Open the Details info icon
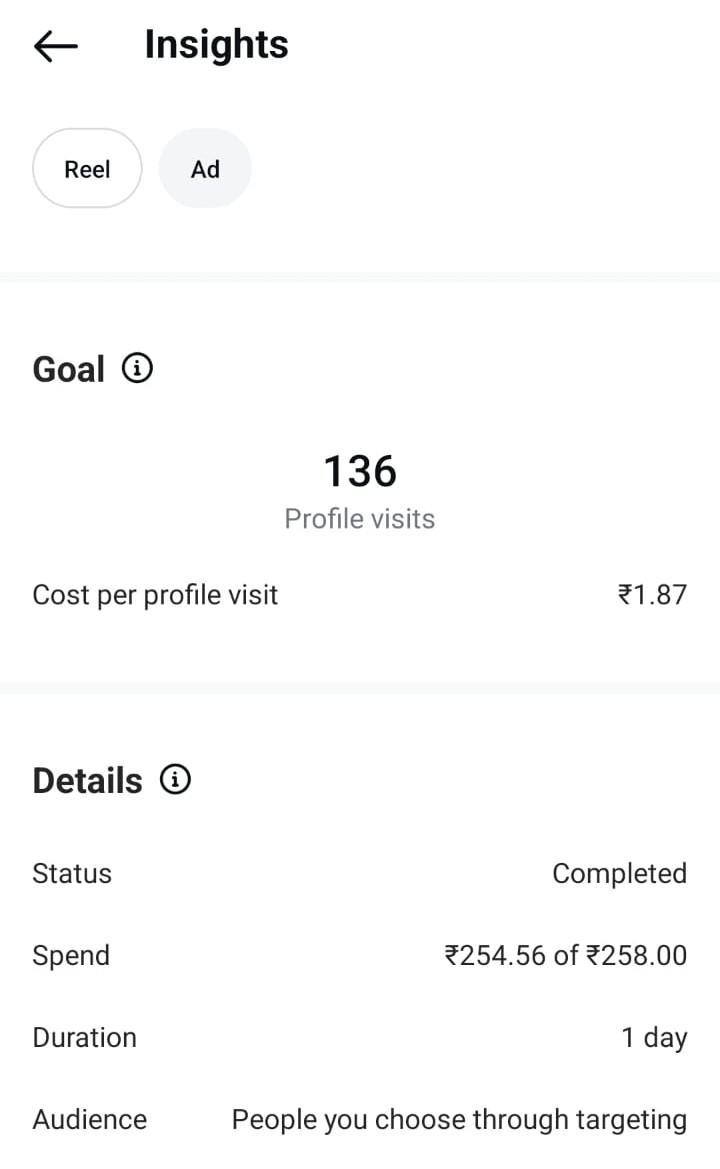 coord(176,780)
